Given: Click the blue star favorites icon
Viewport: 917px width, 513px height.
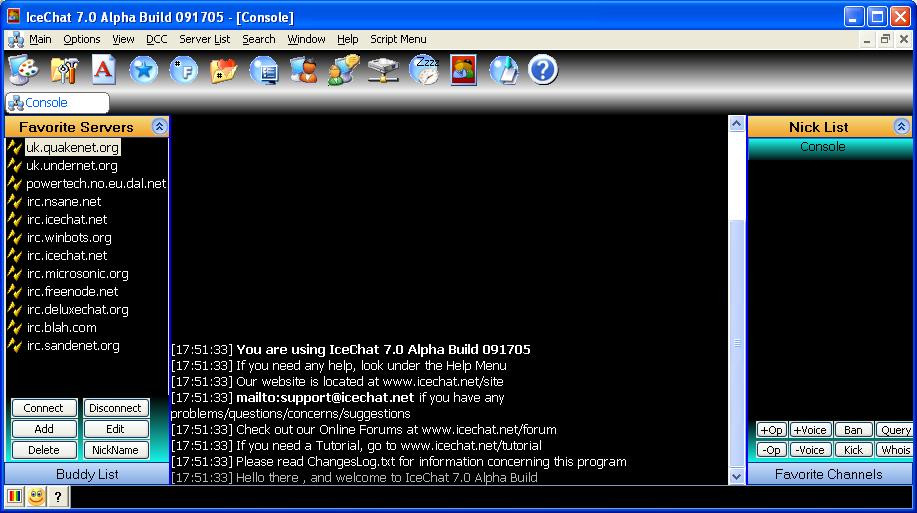Looking at the screenshot, I should [x=143, y=70].
